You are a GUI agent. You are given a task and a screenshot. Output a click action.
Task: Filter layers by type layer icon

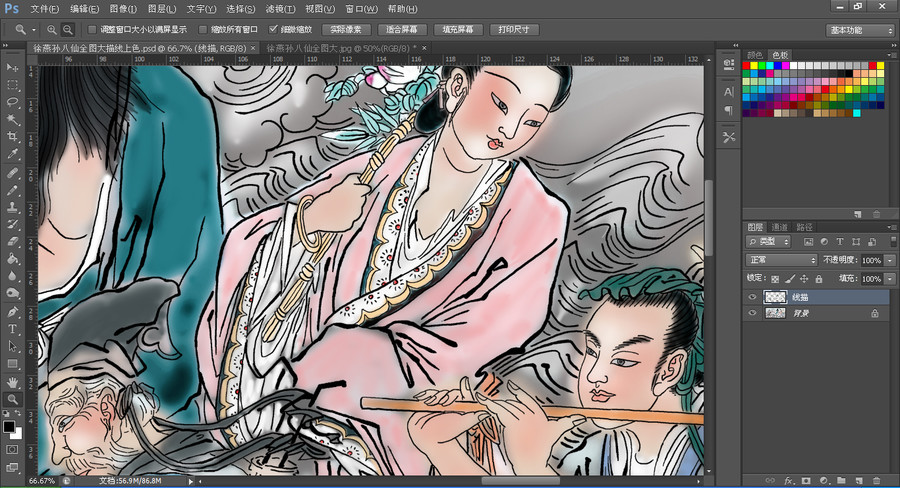point(840,242)
